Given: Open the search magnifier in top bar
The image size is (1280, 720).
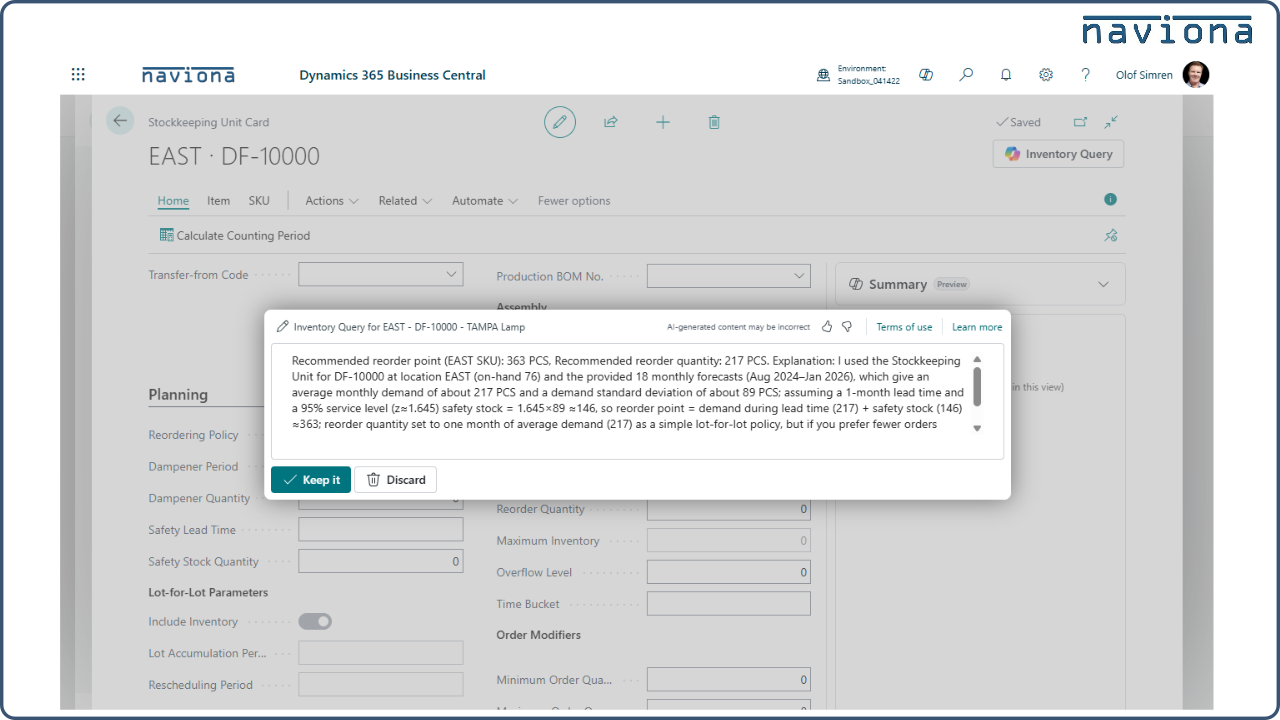Looking at the screenshot, I should [x=966, y=75].
